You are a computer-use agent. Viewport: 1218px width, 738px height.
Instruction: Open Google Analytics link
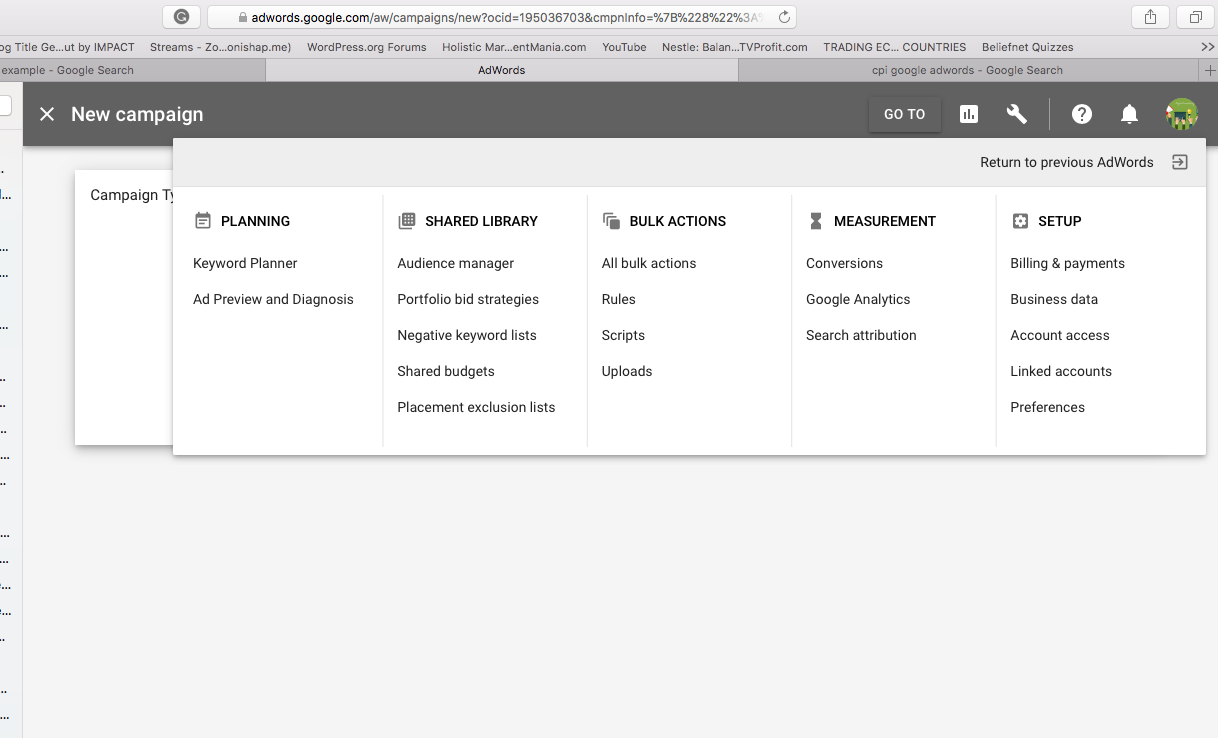858,299
